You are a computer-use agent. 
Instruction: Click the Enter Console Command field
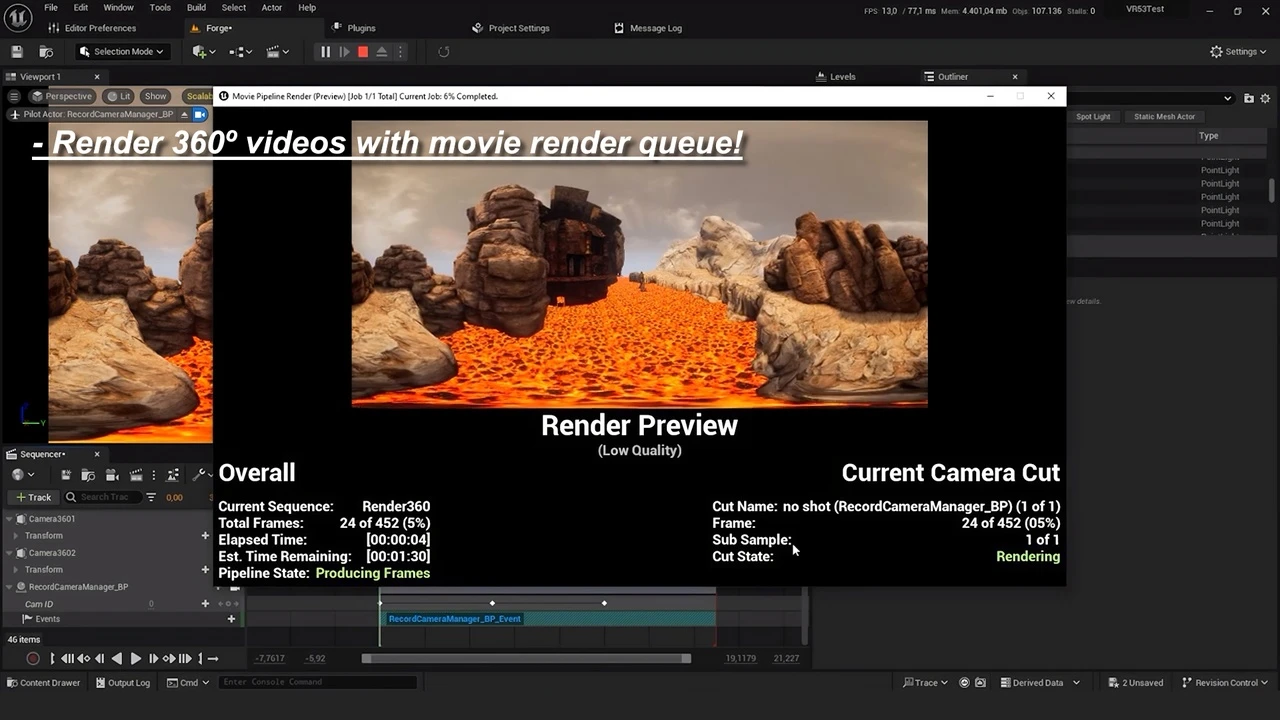(x=317, y=683)
